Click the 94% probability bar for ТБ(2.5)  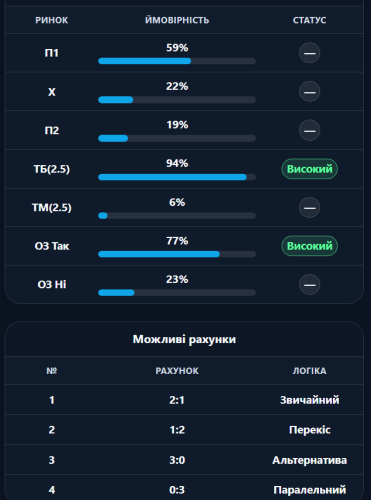tap(177, 177)
